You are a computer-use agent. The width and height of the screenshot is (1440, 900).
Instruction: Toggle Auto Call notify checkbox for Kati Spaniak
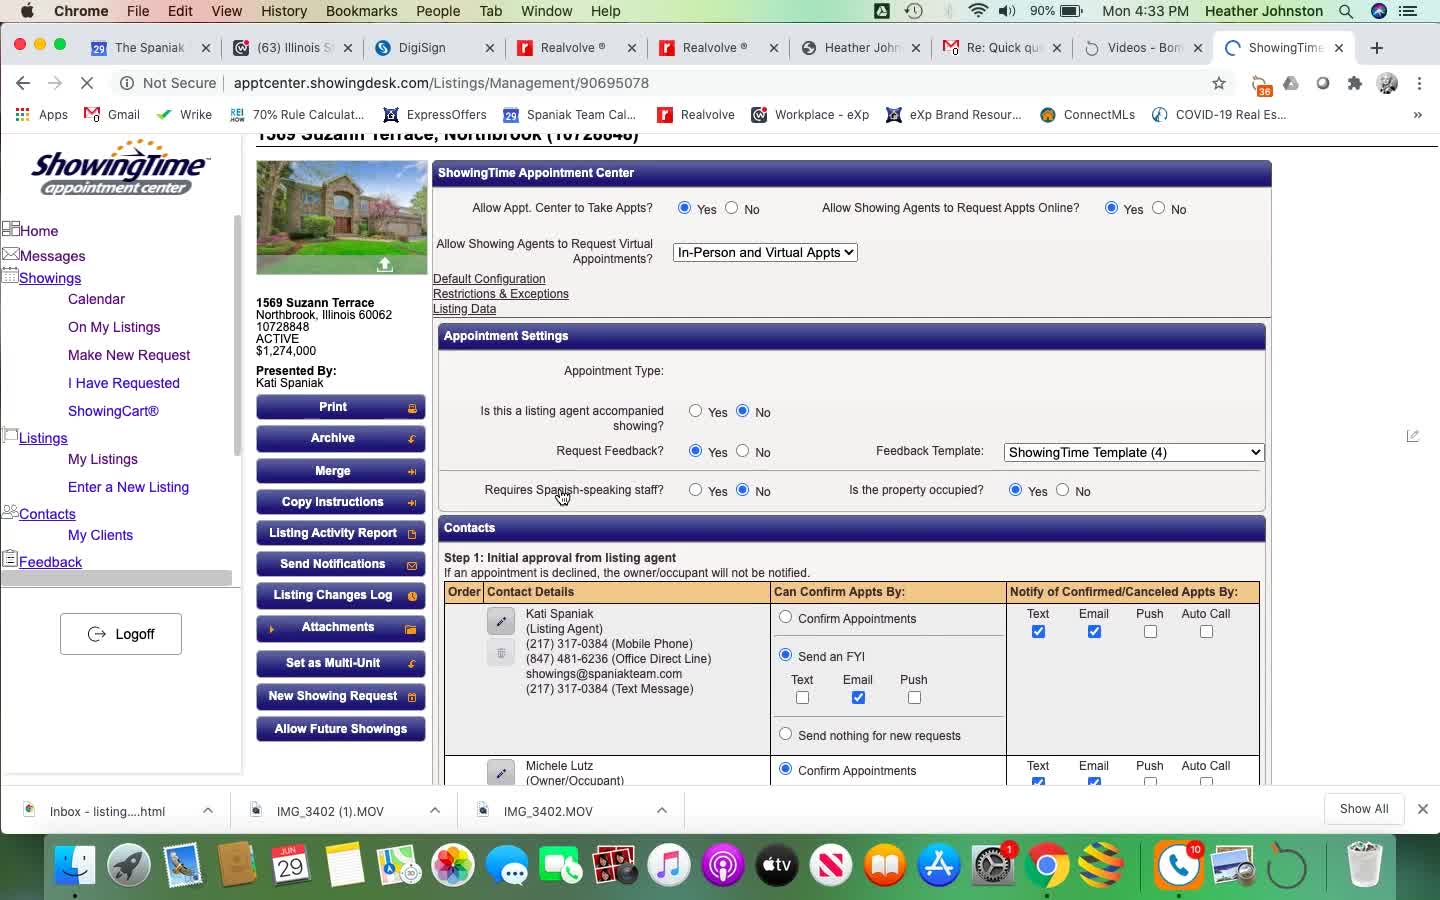[1206, 632]
